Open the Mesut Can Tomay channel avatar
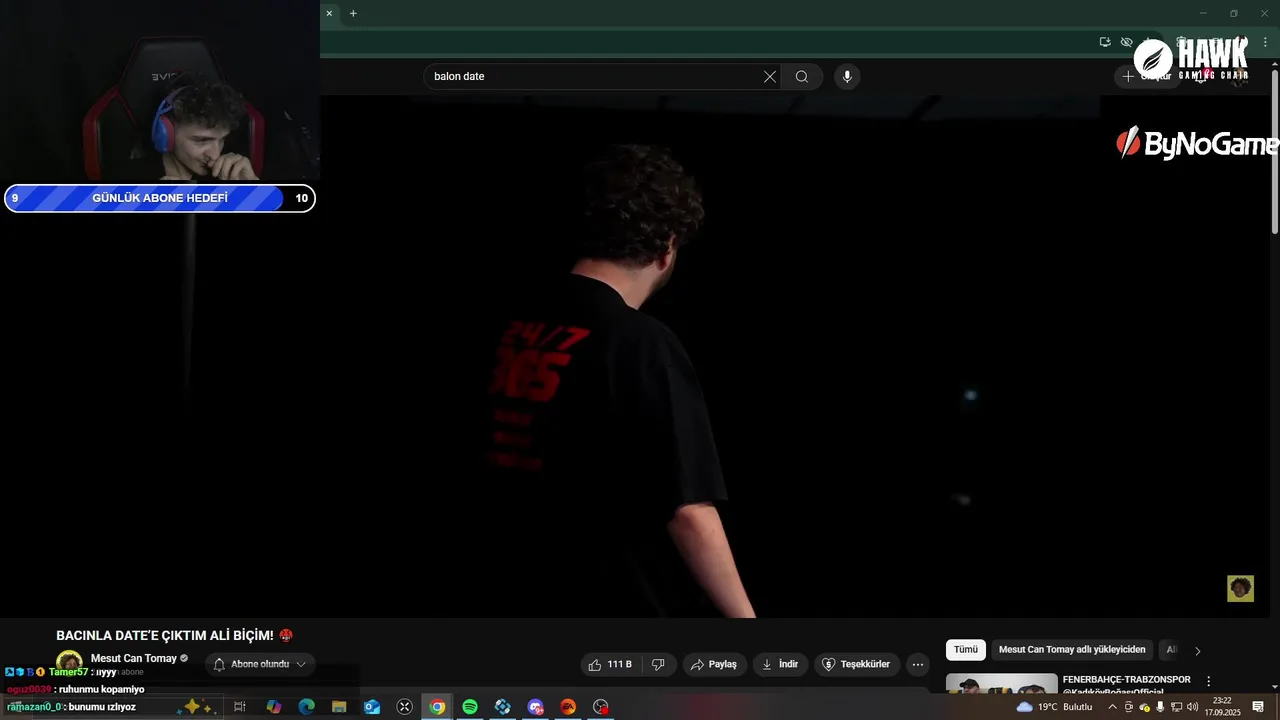Image resolution: width=1280 pixels, height=720 pixels. tap(69, 662)
